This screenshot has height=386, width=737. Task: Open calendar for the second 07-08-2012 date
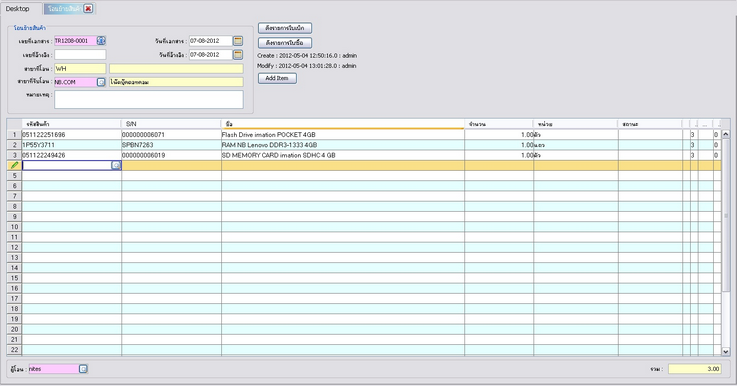(x=238, y=55)
